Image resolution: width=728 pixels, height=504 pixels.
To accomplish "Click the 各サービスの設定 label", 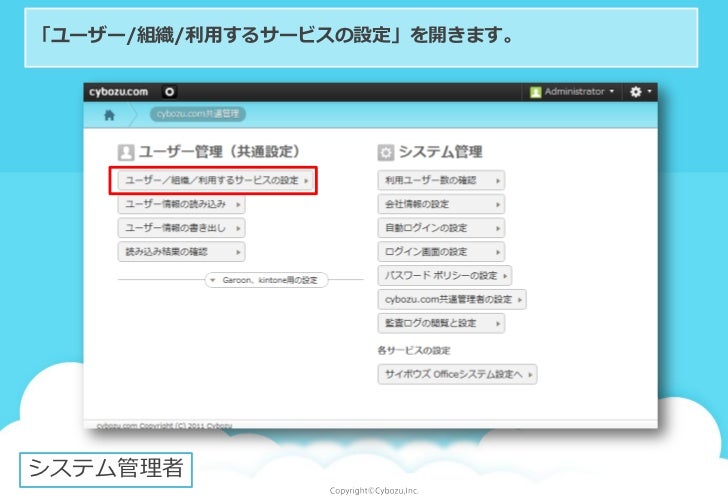I will (414, 350).
